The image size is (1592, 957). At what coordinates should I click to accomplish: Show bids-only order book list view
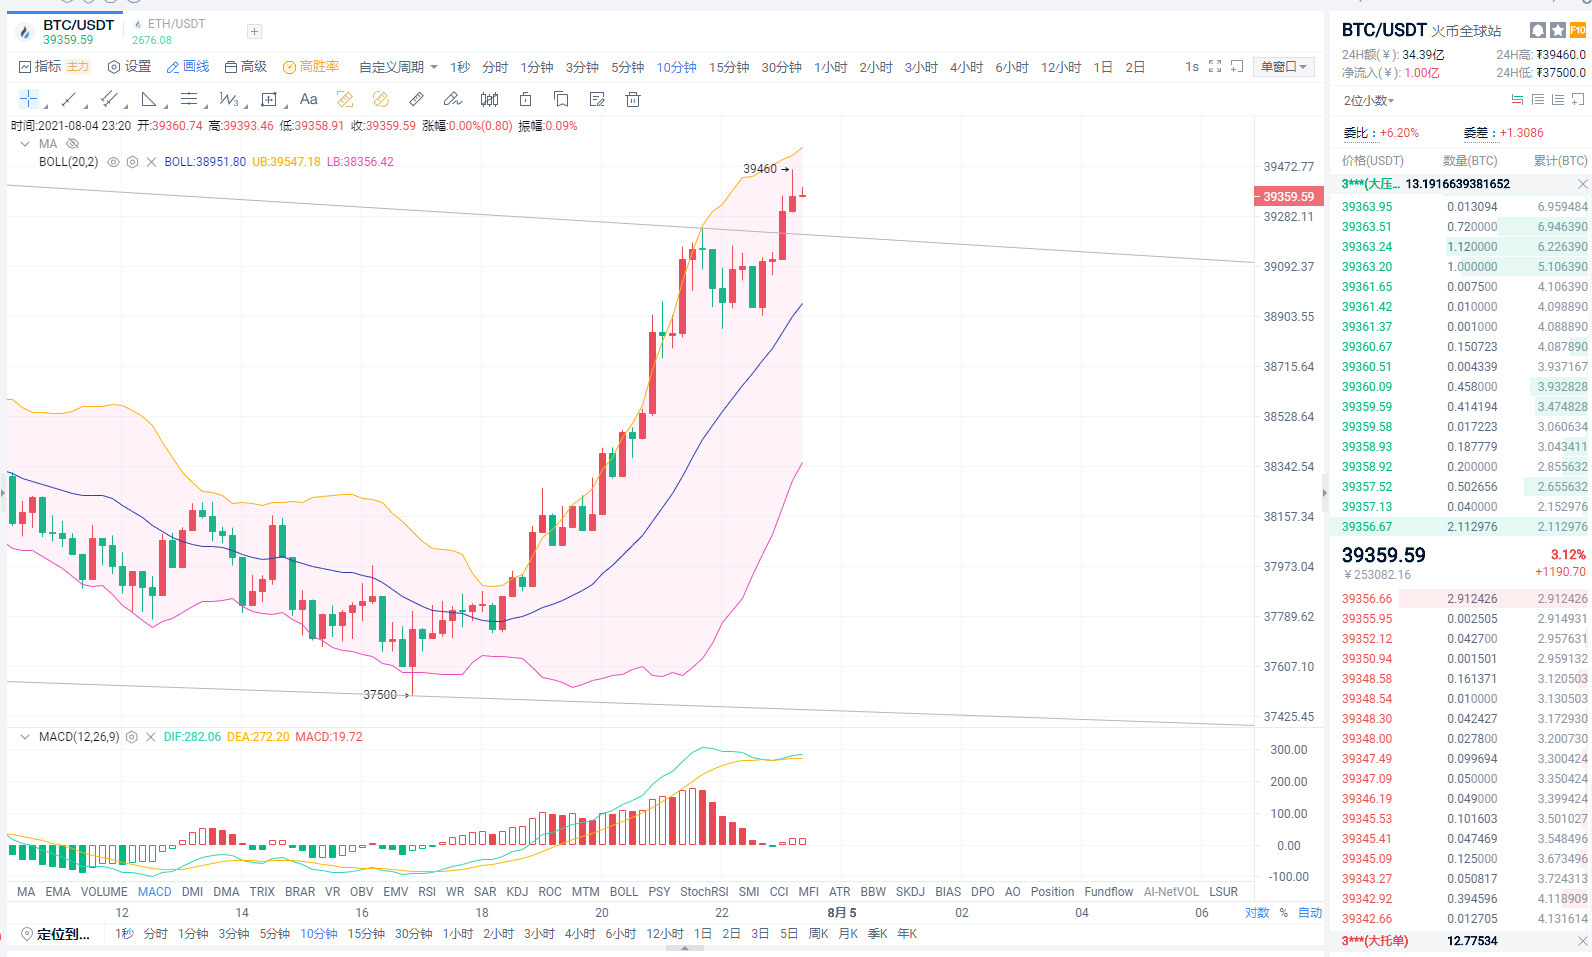pos(1558,100)
